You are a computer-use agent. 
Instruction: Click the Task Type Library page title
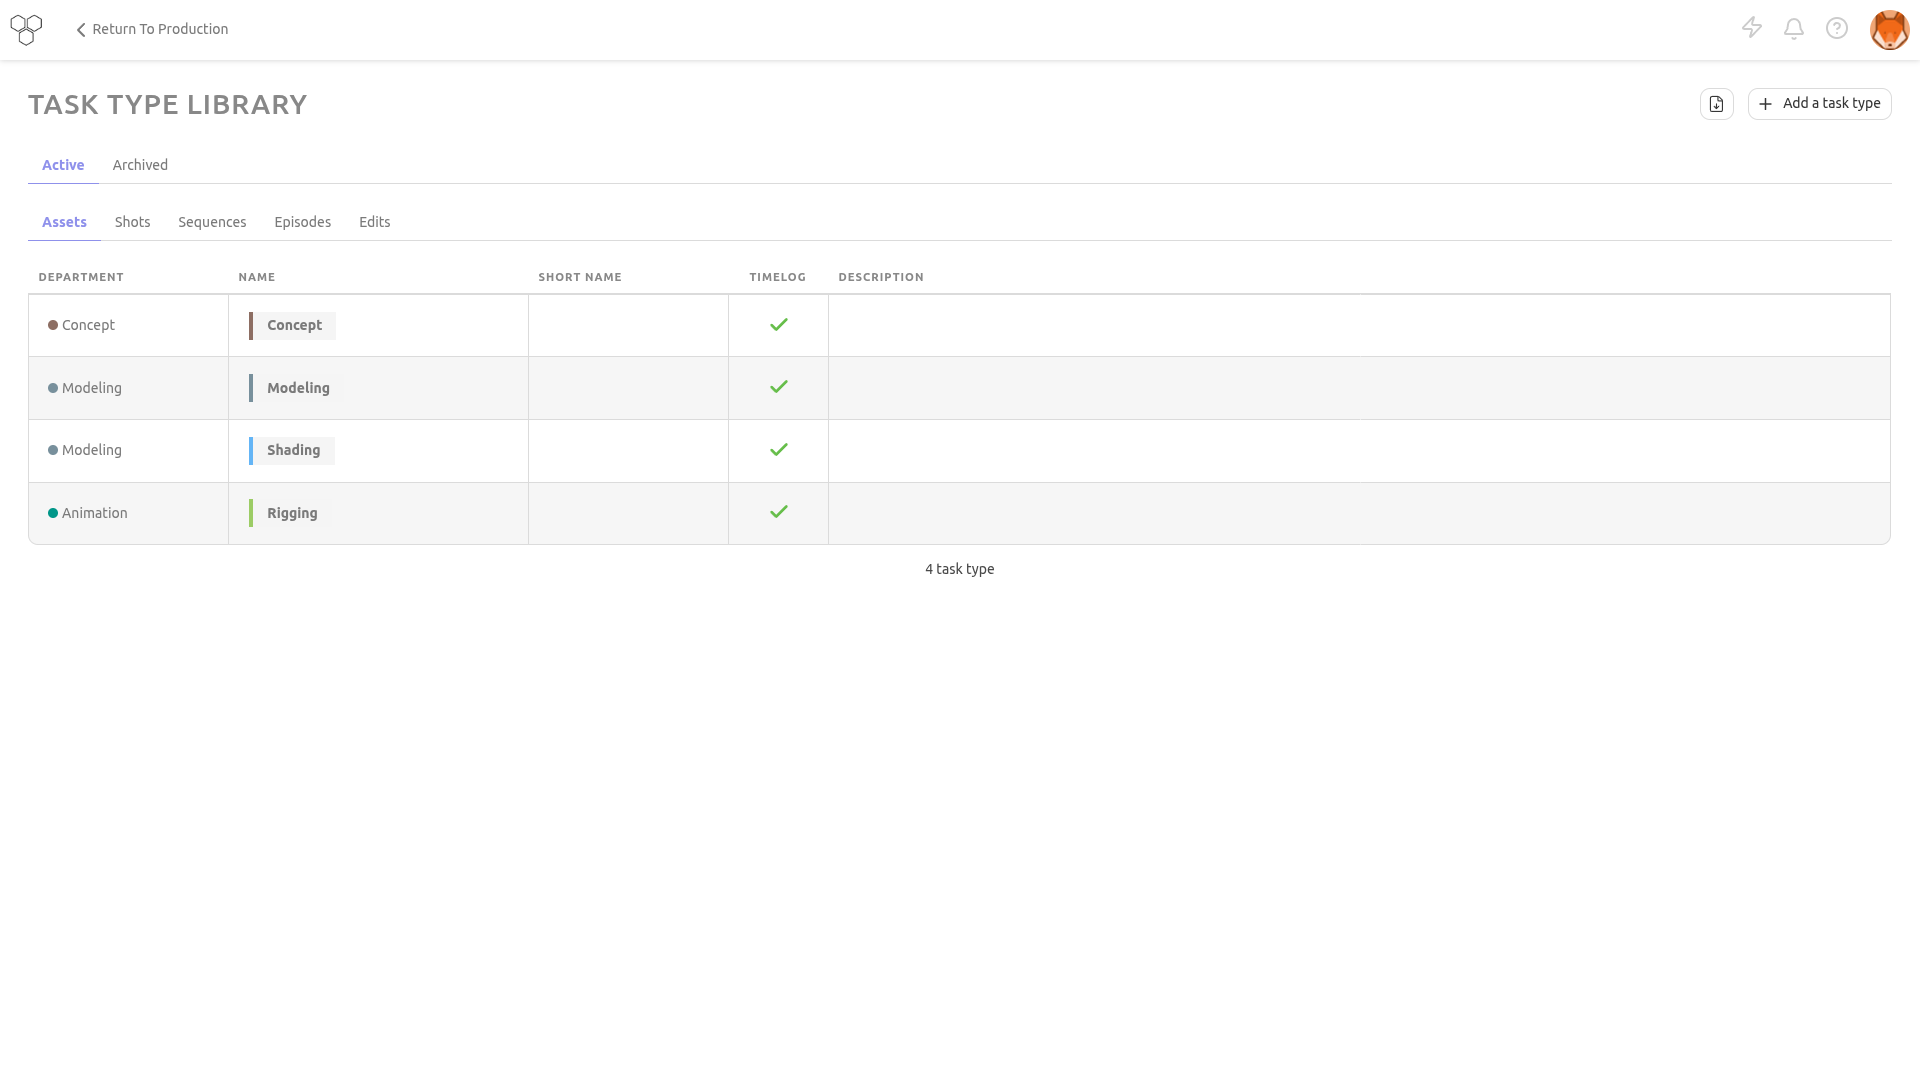click(x=168, y=104)
